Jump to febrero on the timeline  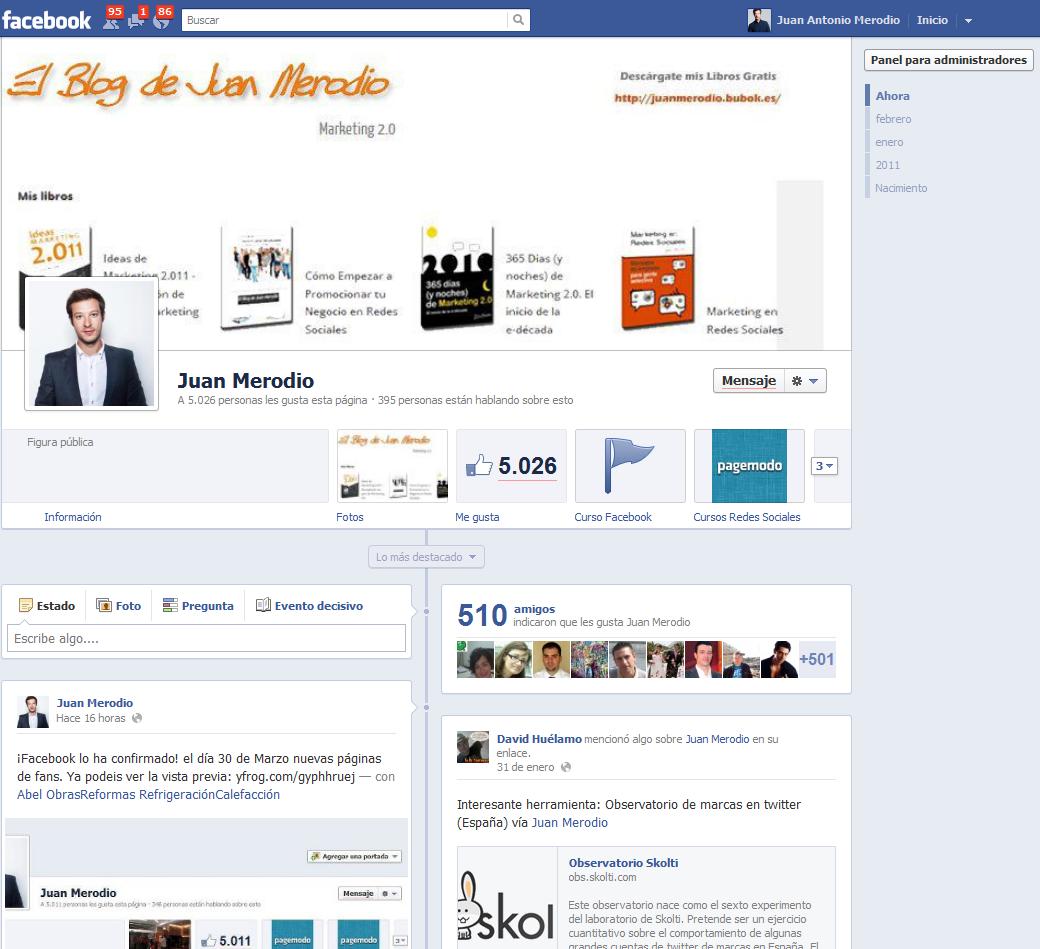[x=893, y=119]
